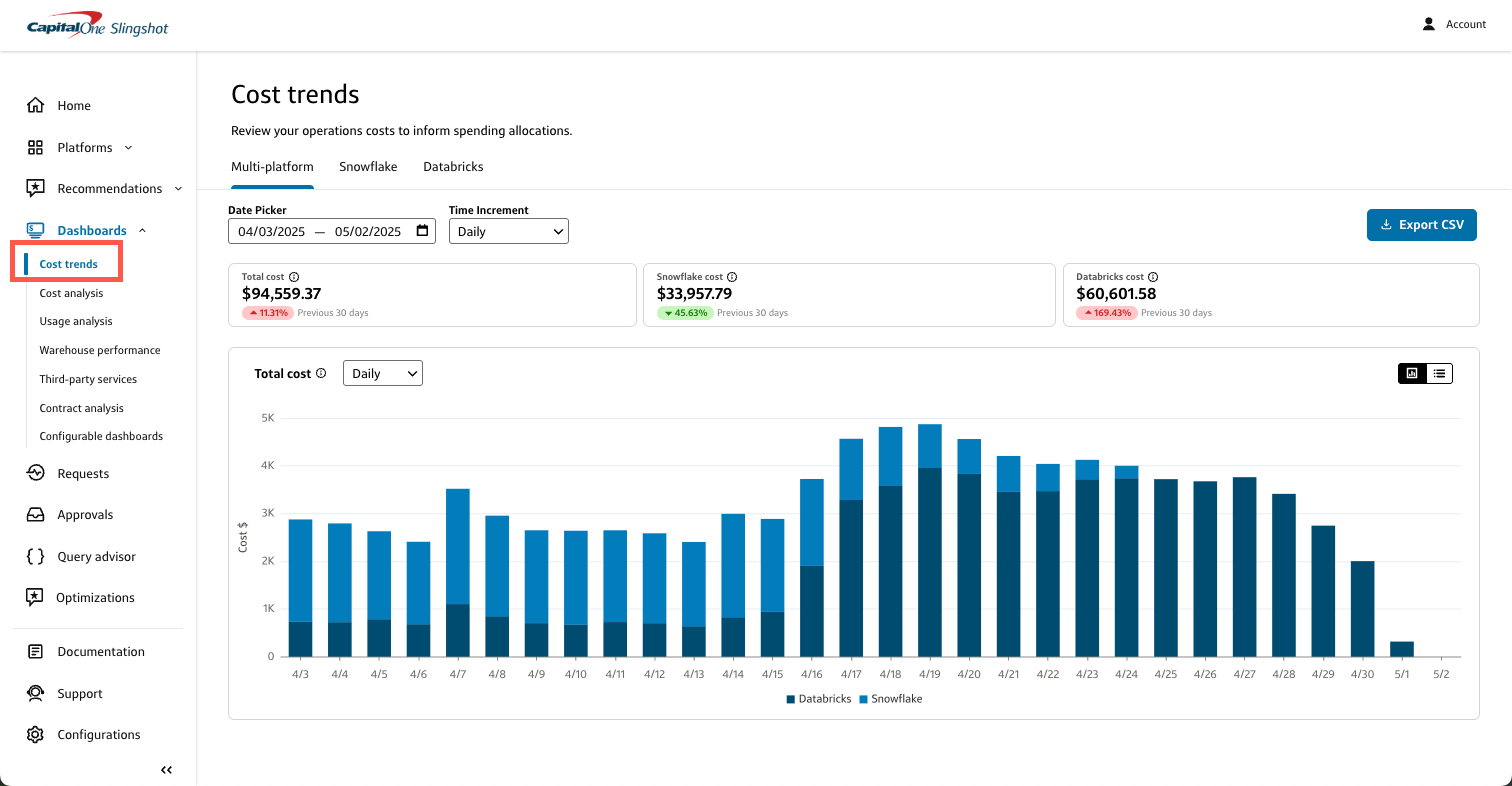Click the Dashboards monitor icon
This screenshot has width=1512, height=786.
coord(36,230)
